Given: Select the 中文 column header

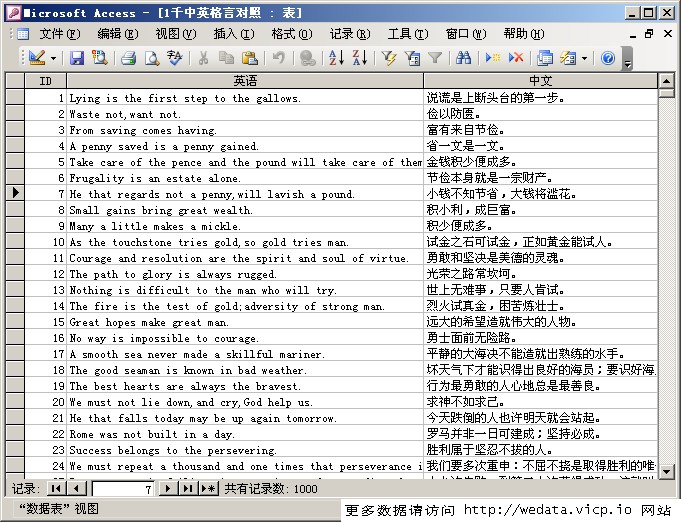Looking at the screenshot, I should click(x=541, y=81).
